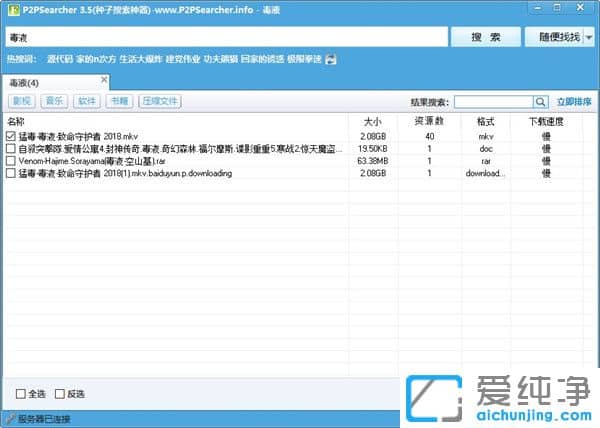Focus the main search box containing 毒液
Screen dimensions: 600x428
click(227, 37)
